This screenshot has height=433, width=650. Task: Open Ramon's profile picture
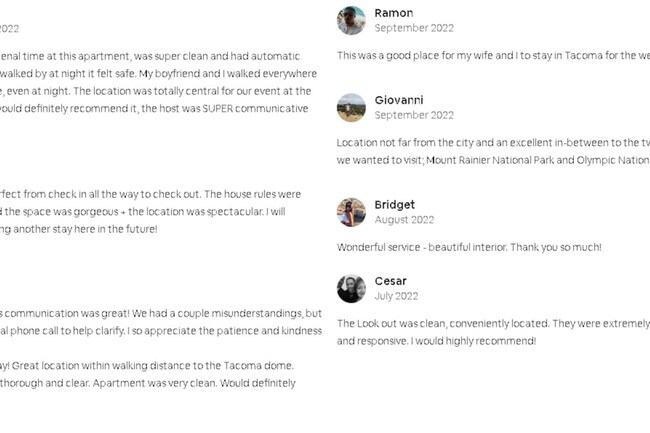point(351,20)
